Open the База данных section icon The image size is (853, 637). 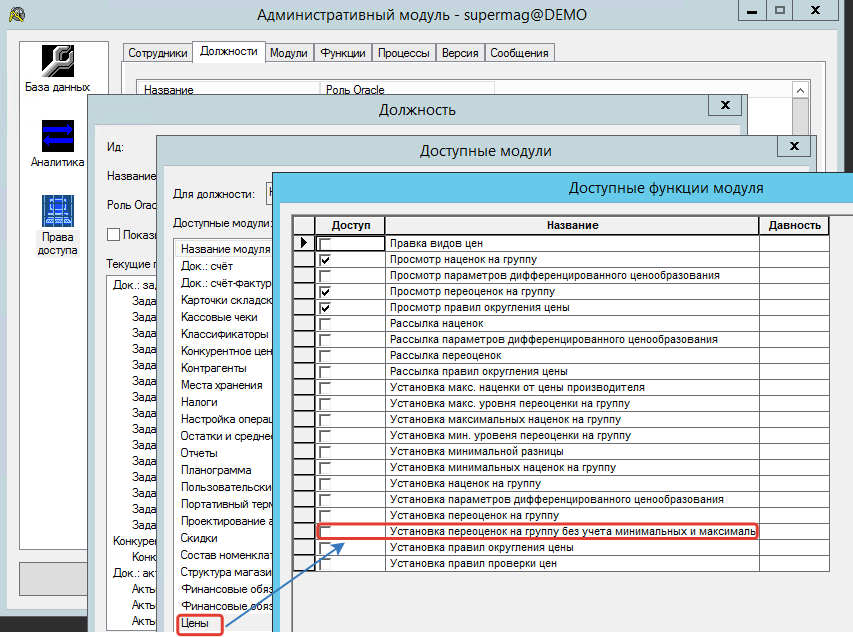58,60
